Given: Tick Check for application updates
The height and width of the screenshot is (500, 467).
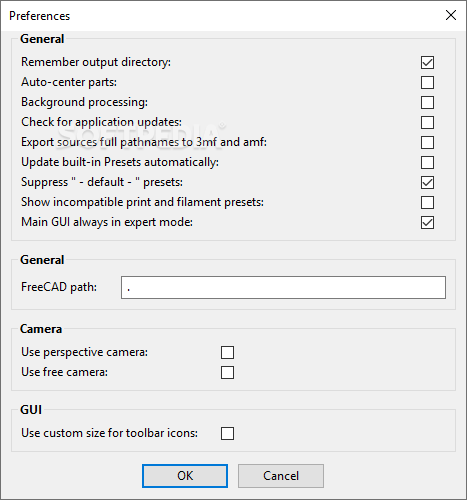Looking at the screenshot, I should coord(427,122).
